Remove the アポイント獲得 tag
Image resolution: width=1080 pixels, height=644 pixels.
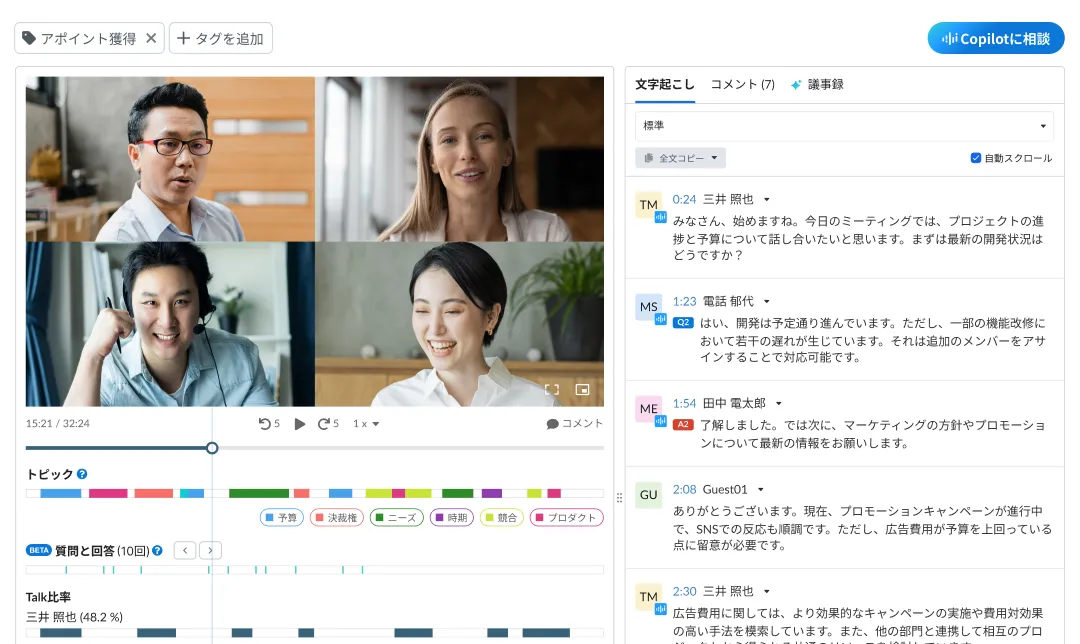click(x=151, y=39)
